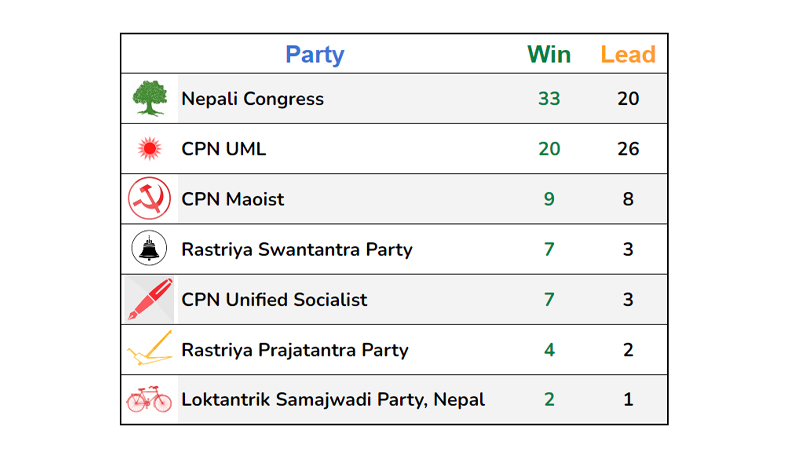Select the CPN Maoist hammer and sickle logo

click(149, 198)
